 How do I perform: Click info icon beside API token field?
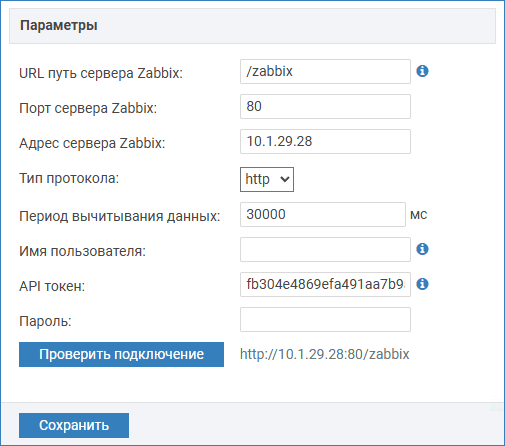point(422,284)
